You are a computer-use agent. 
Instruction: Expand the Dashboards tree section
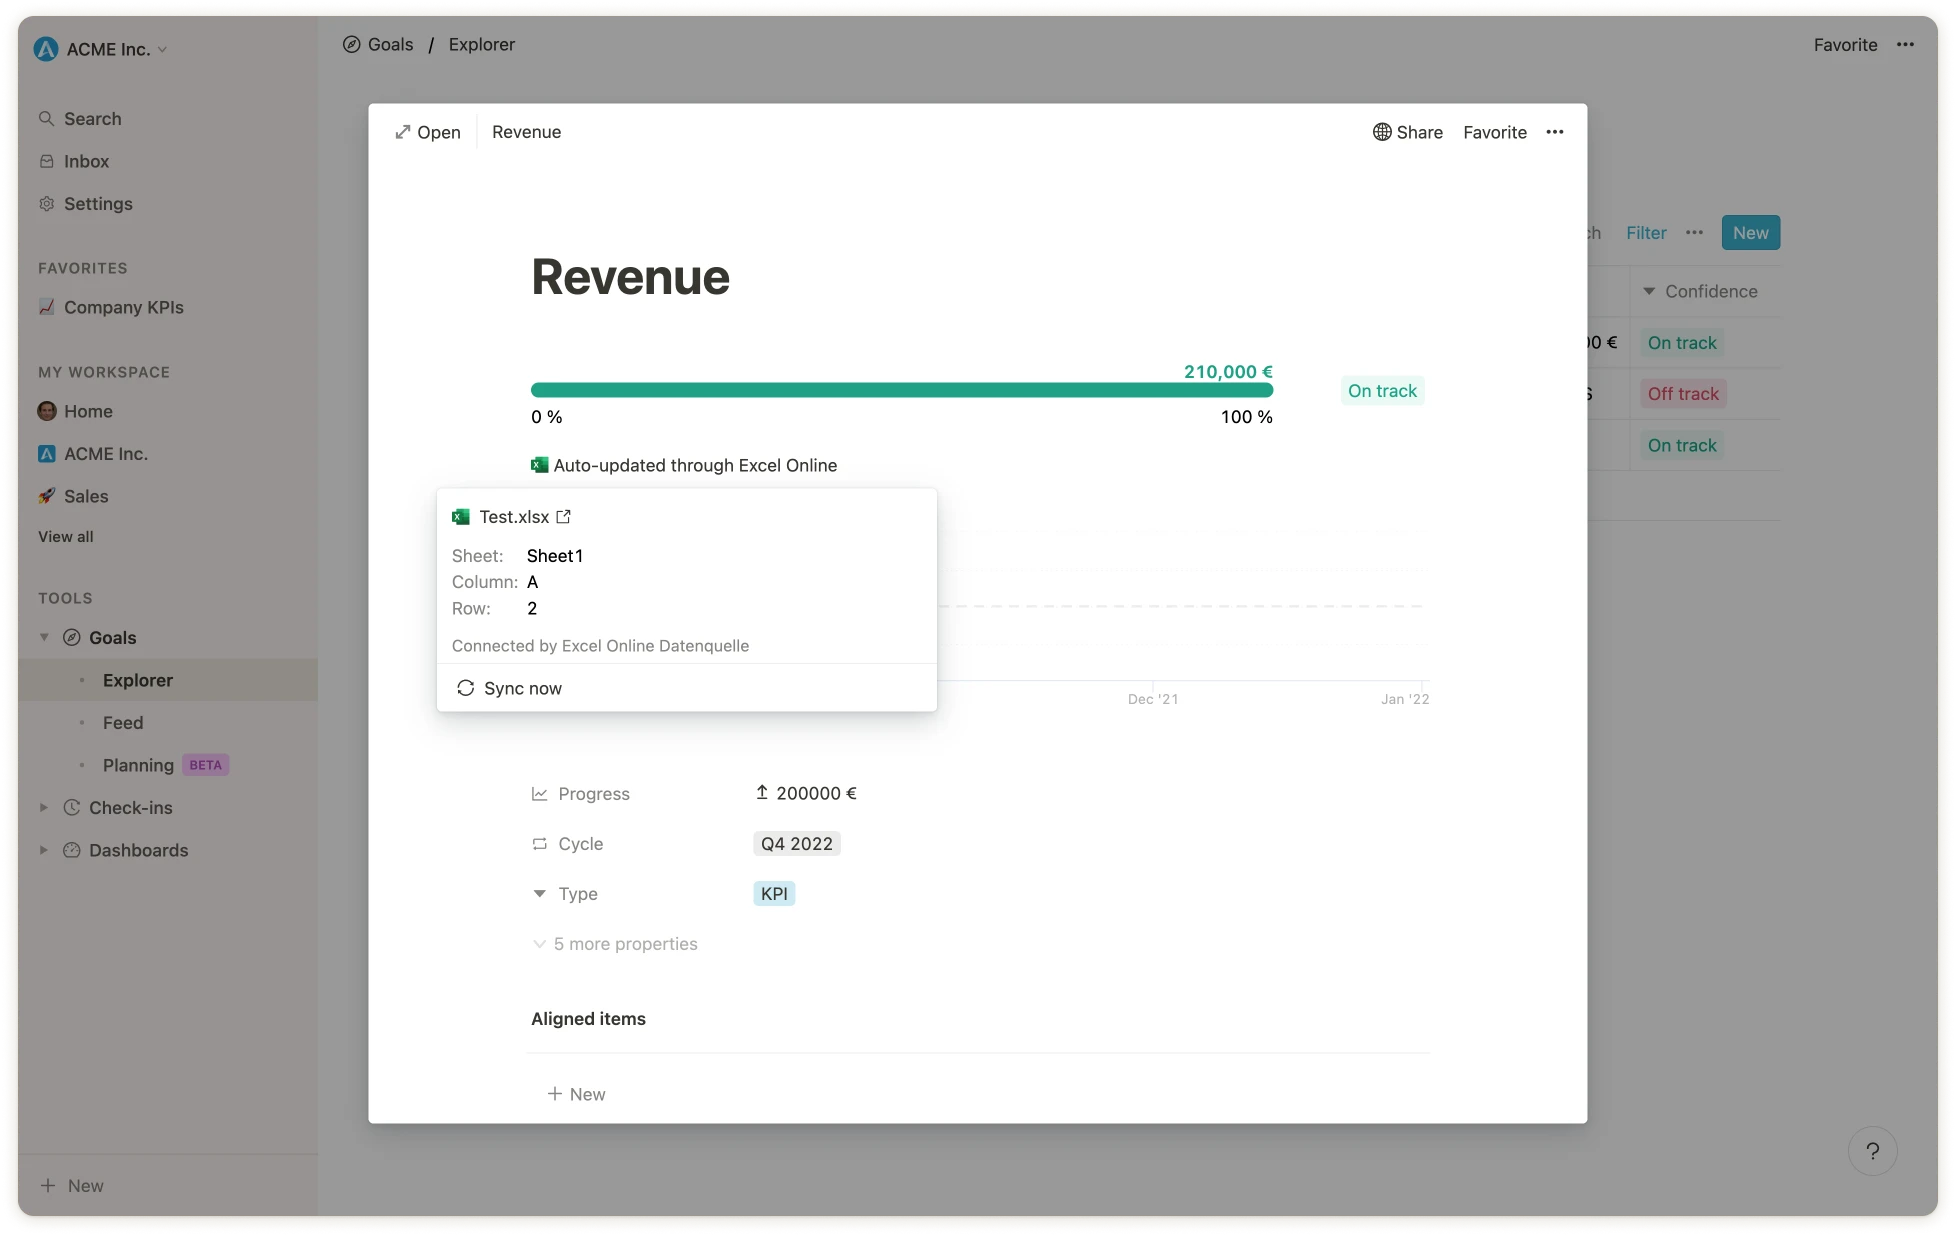[x=44, y=850]
